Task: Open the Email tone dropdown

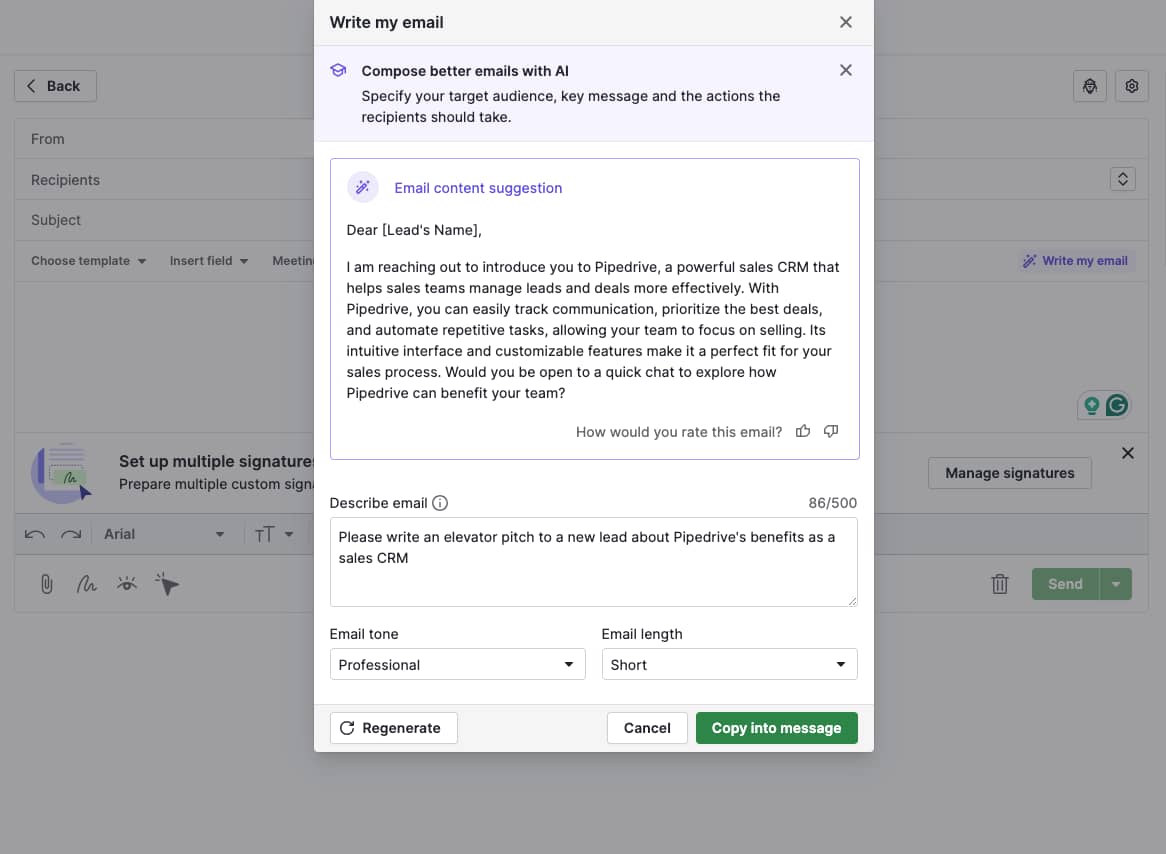Action: pyautogui.click(x=457, y=664)
